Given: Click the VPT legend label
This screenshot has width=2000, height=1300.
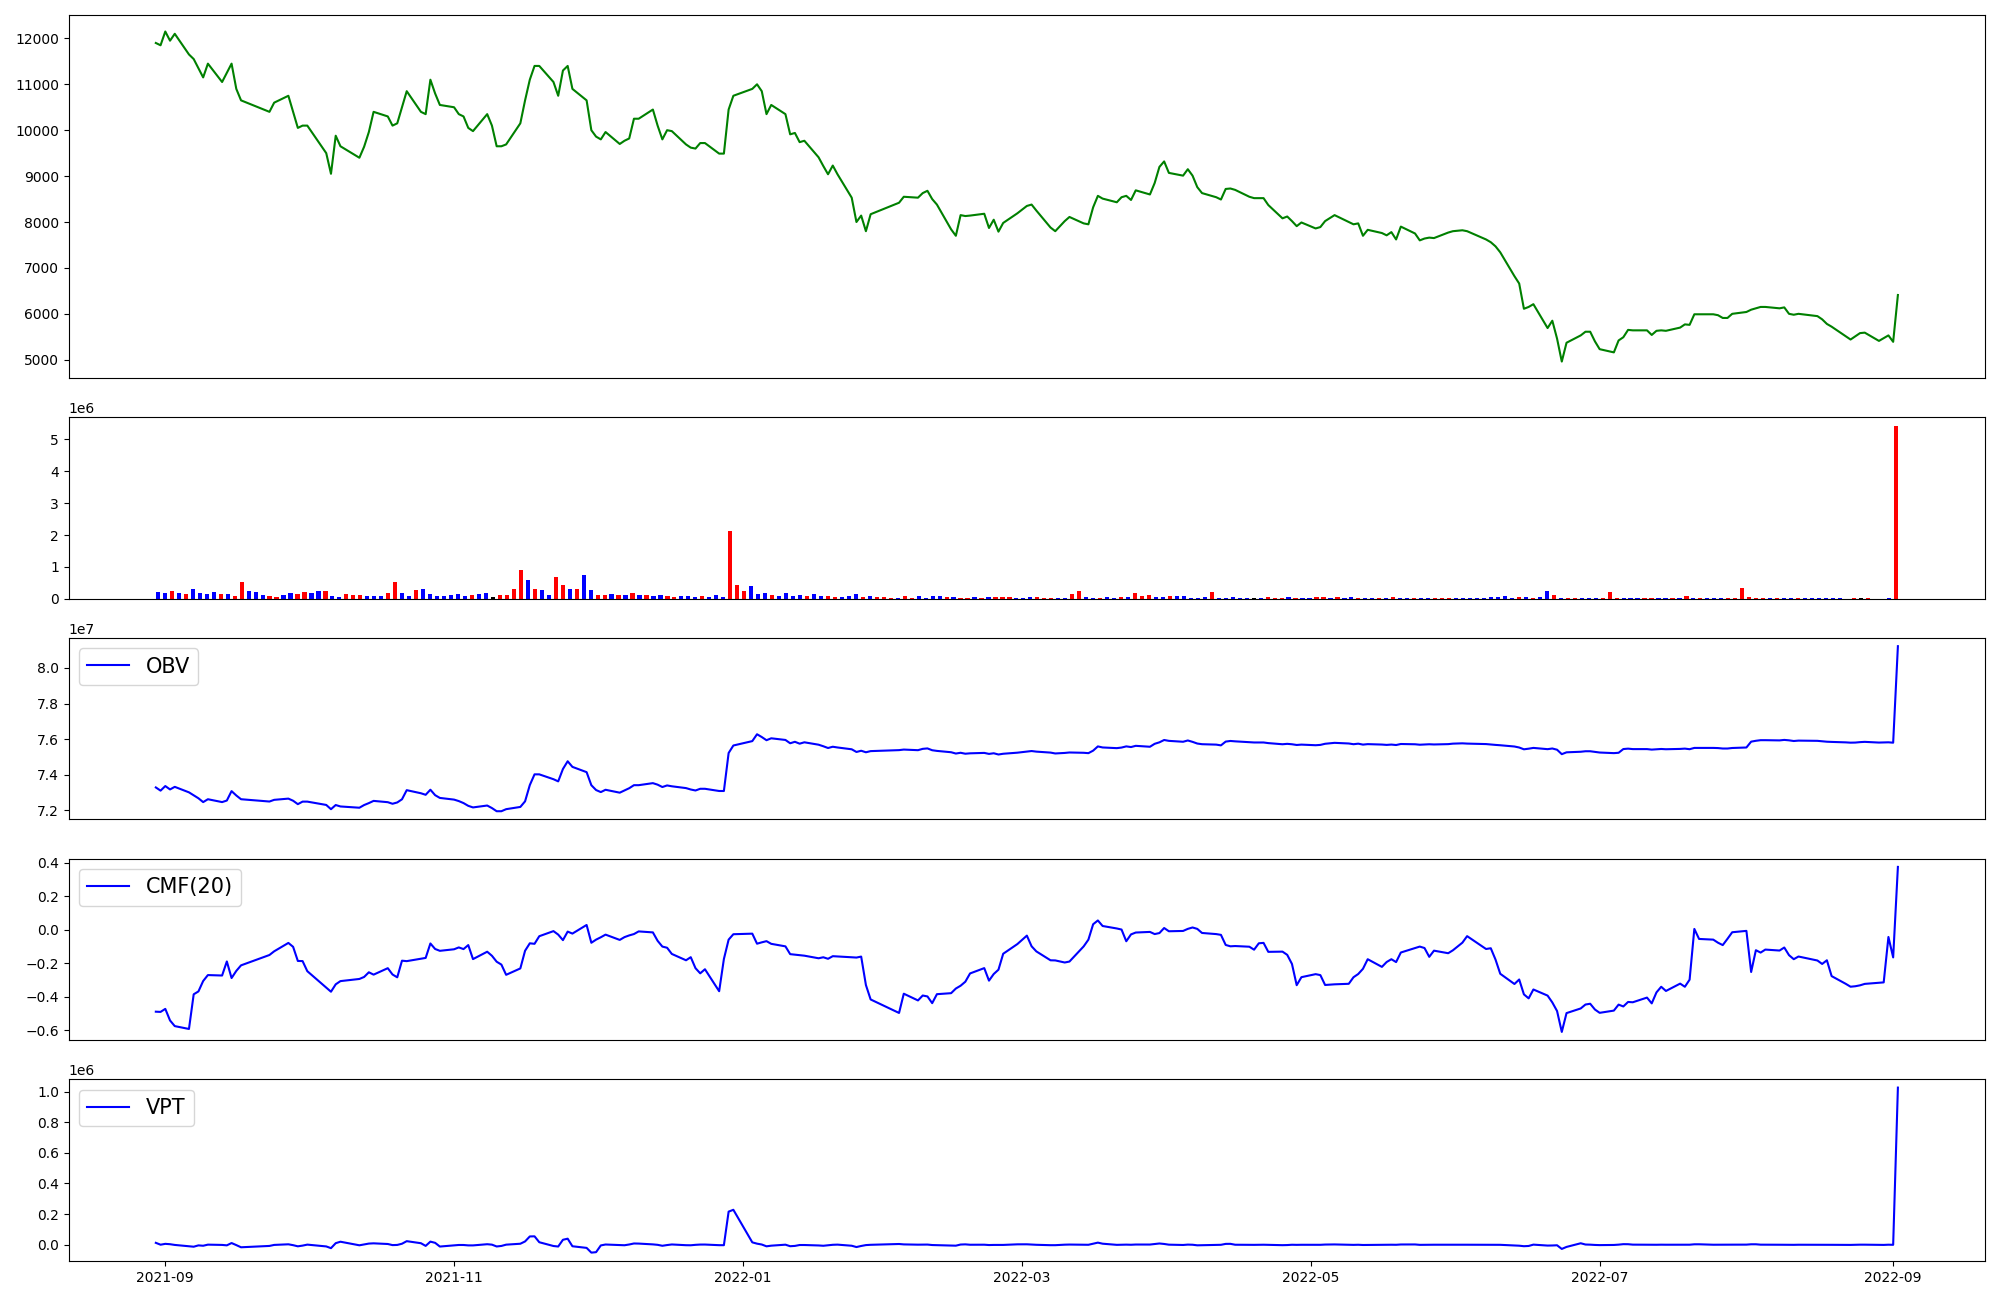Looking at the screenshot, I should click(165, 1107).
